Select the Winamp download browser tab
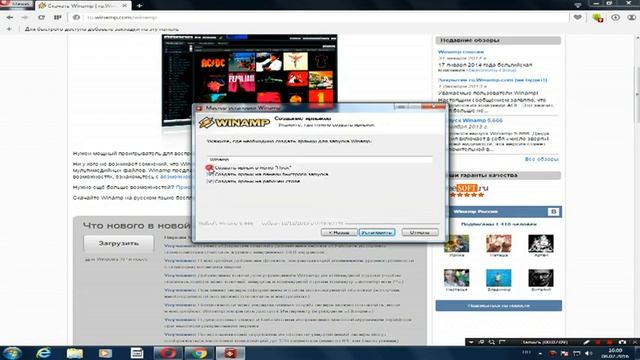The height and width of the screenshot is (360, 640). (83, 6)
